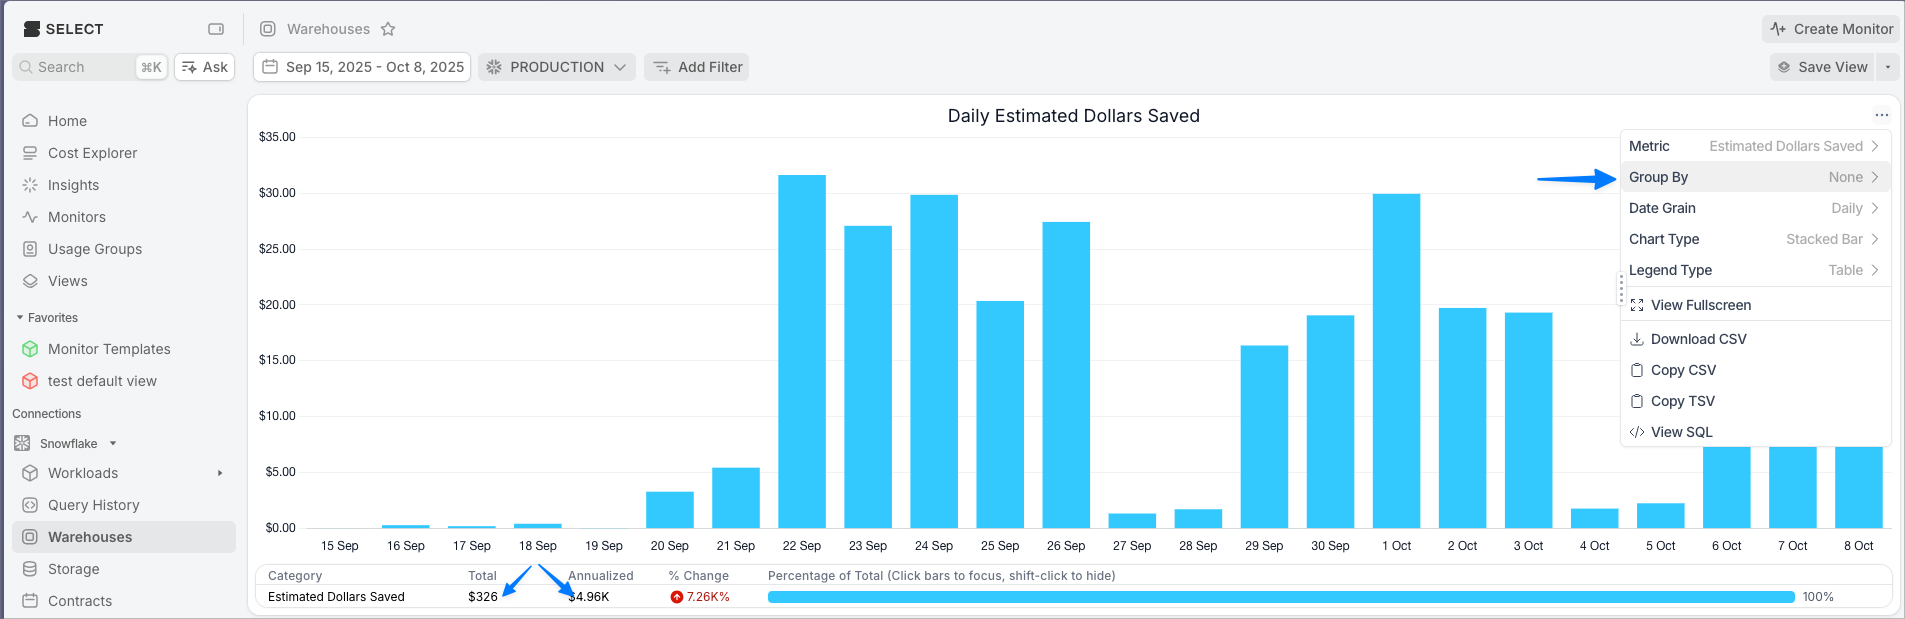This screenshot has width=1905, height=619.
Task: Click the Create Monitor button
Action: tap(1831, 29)
